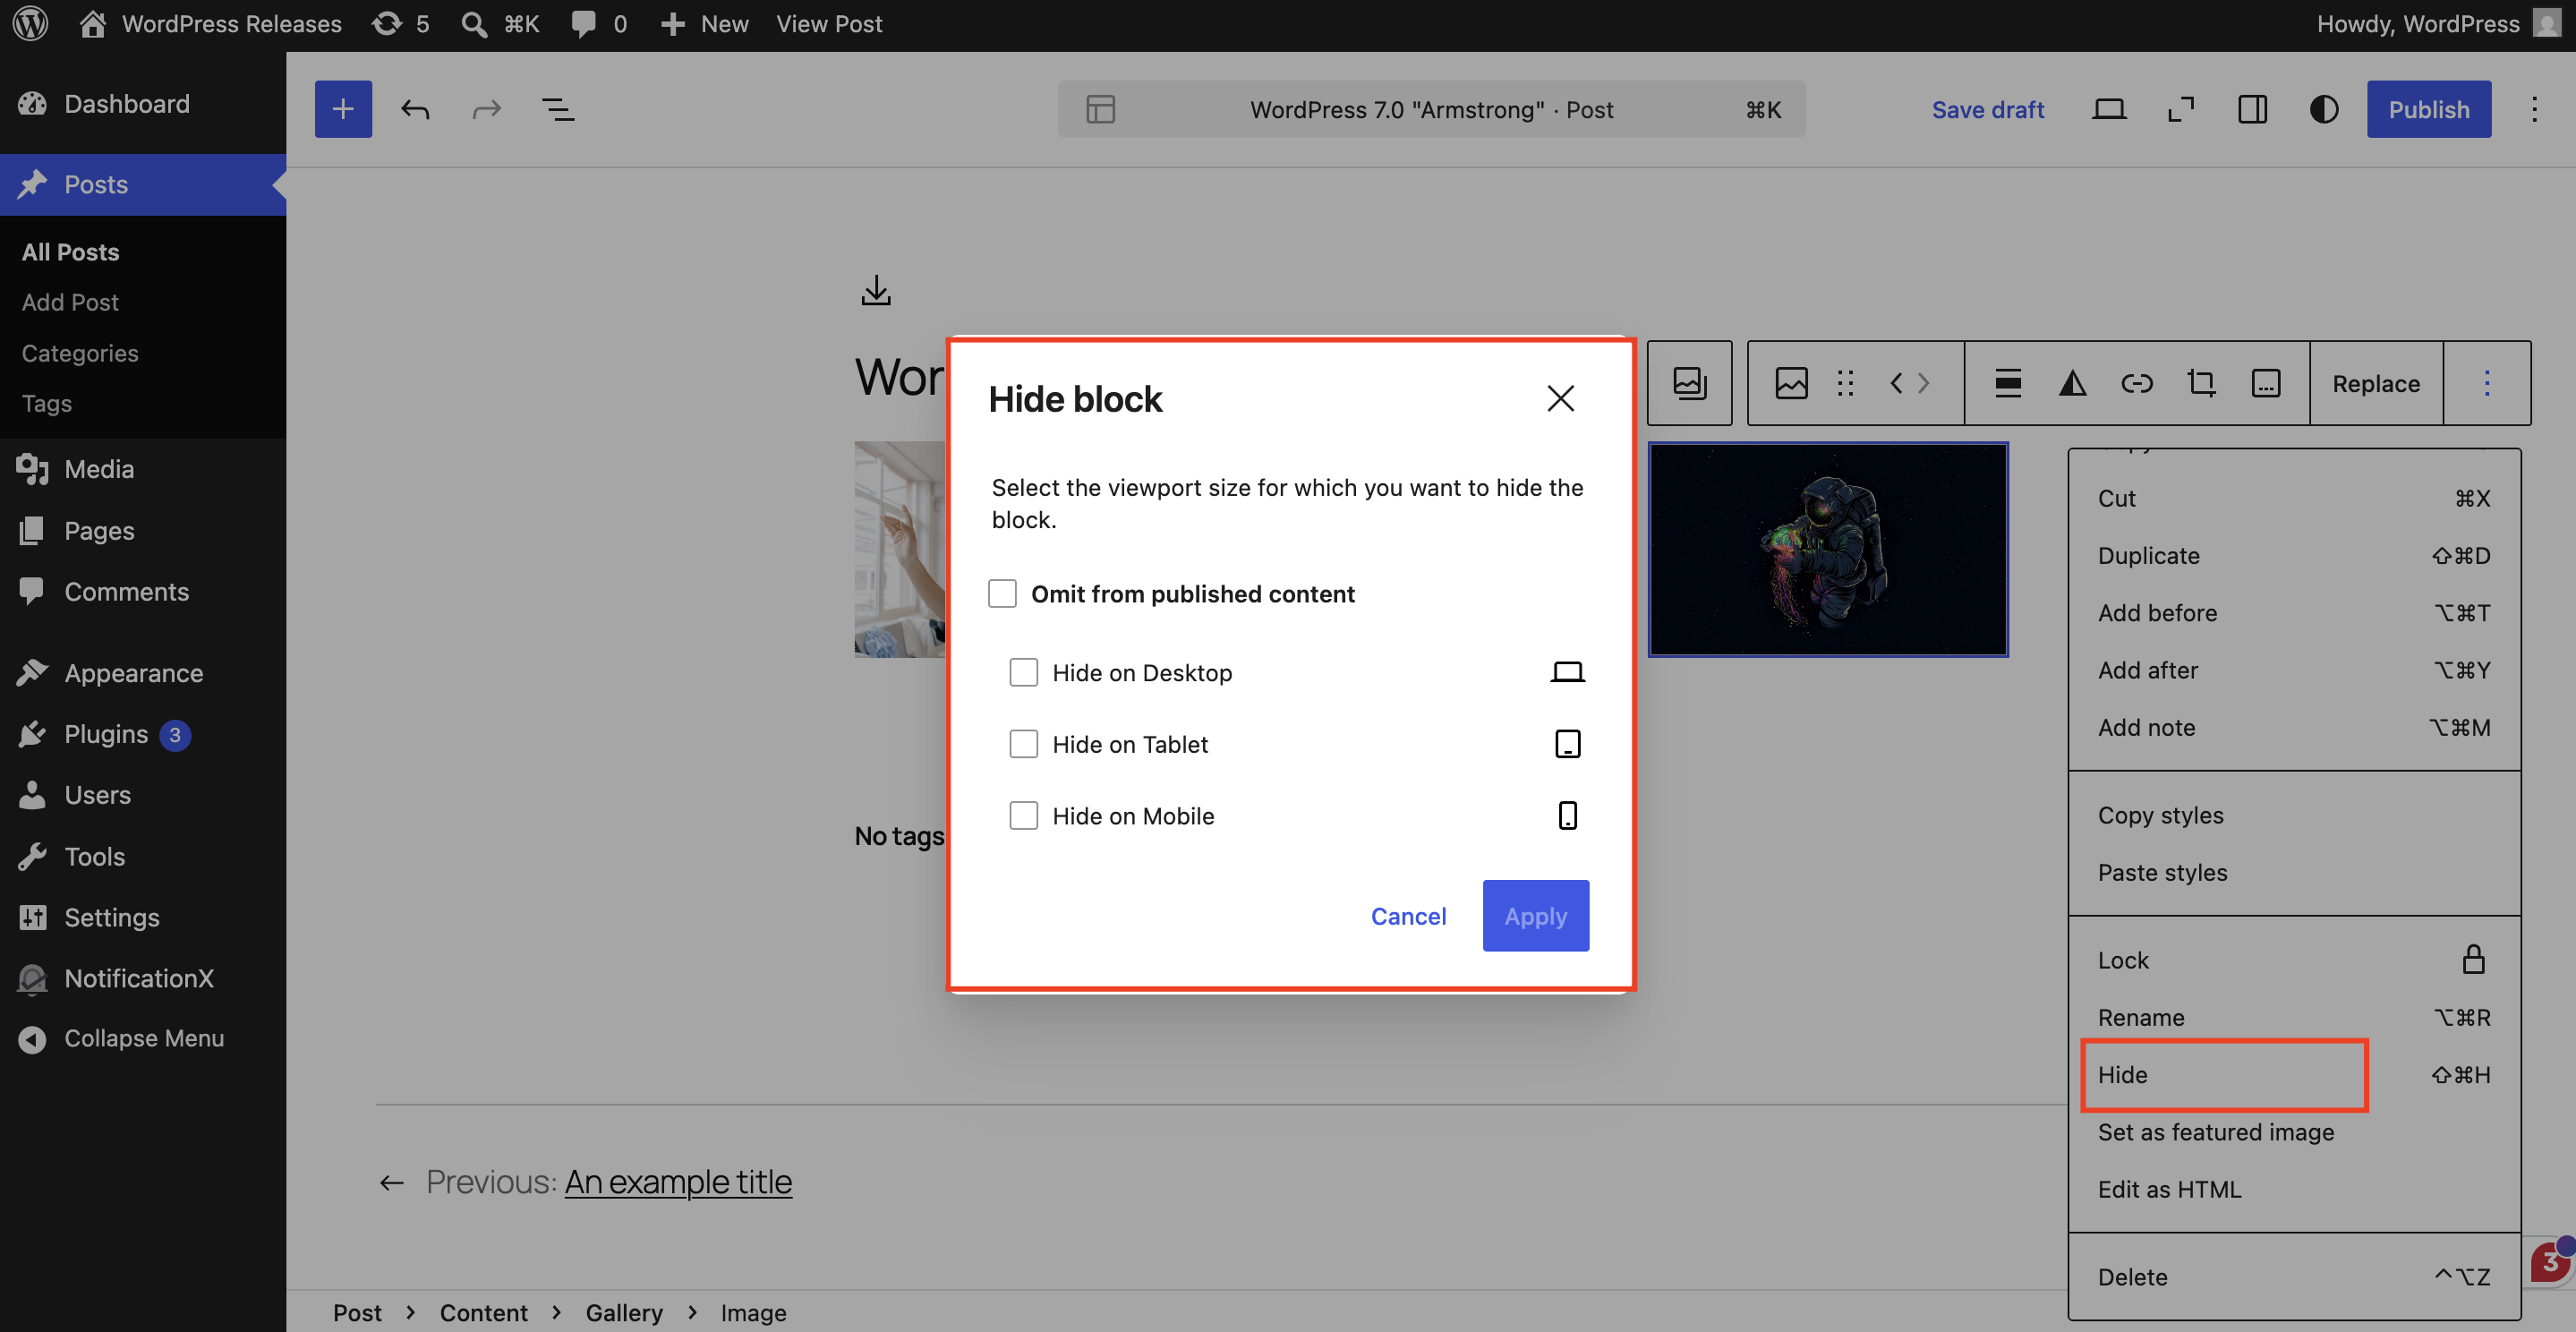
Task: Apply duotone filter icon
Action: [x=2072, y=383]
